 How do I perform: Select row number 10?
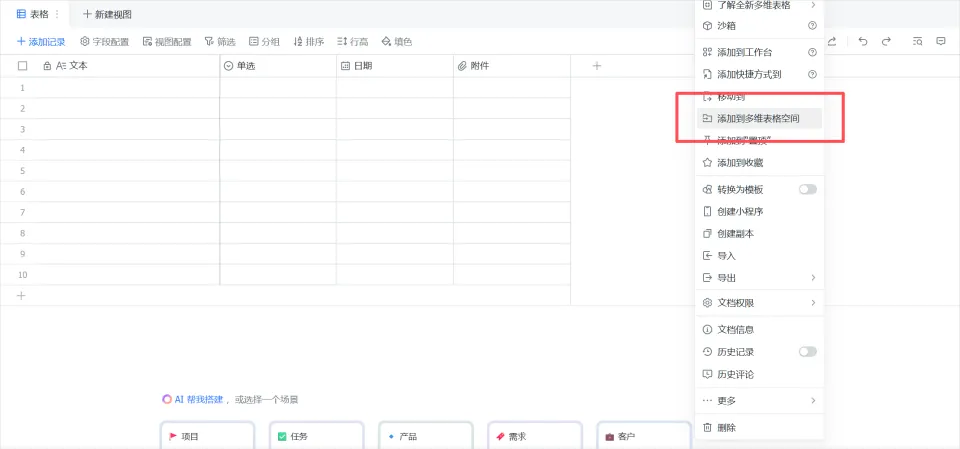23,275
